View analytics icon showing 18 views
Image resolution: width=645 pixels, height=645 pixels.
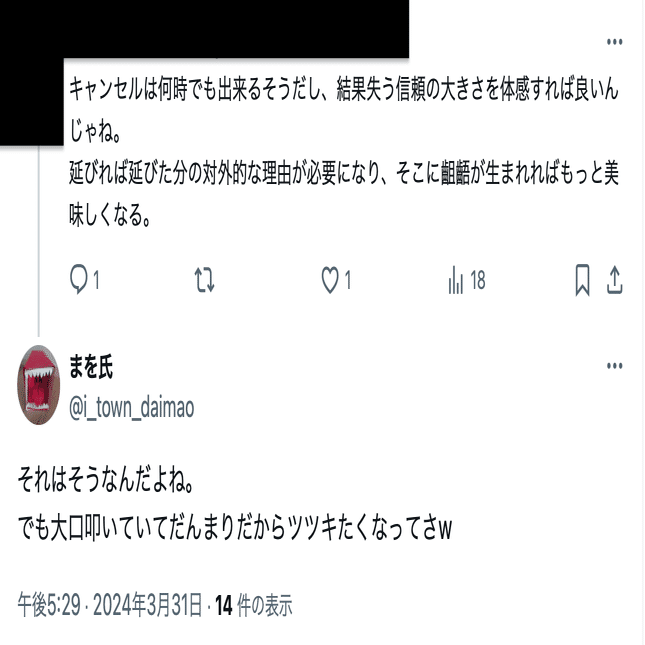click(456, 280)
